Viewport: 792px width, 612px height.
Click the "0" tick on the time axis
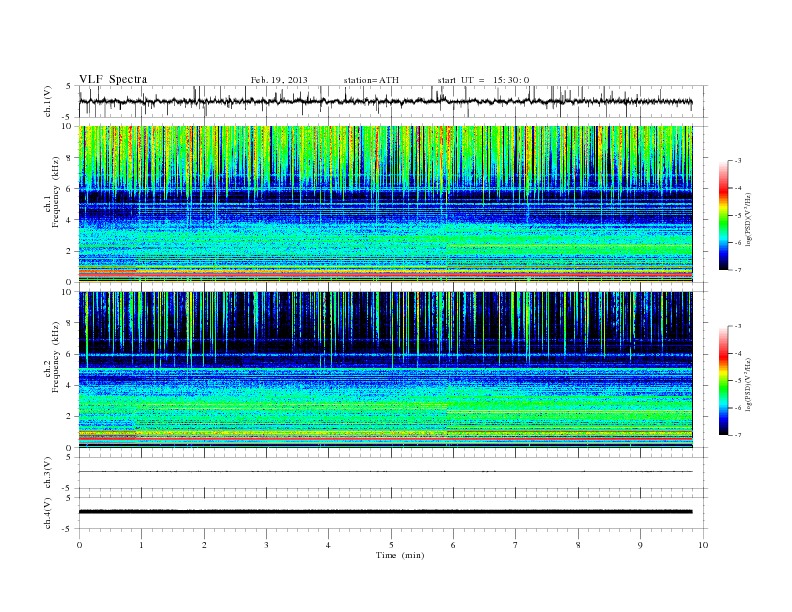click(79, 545)
